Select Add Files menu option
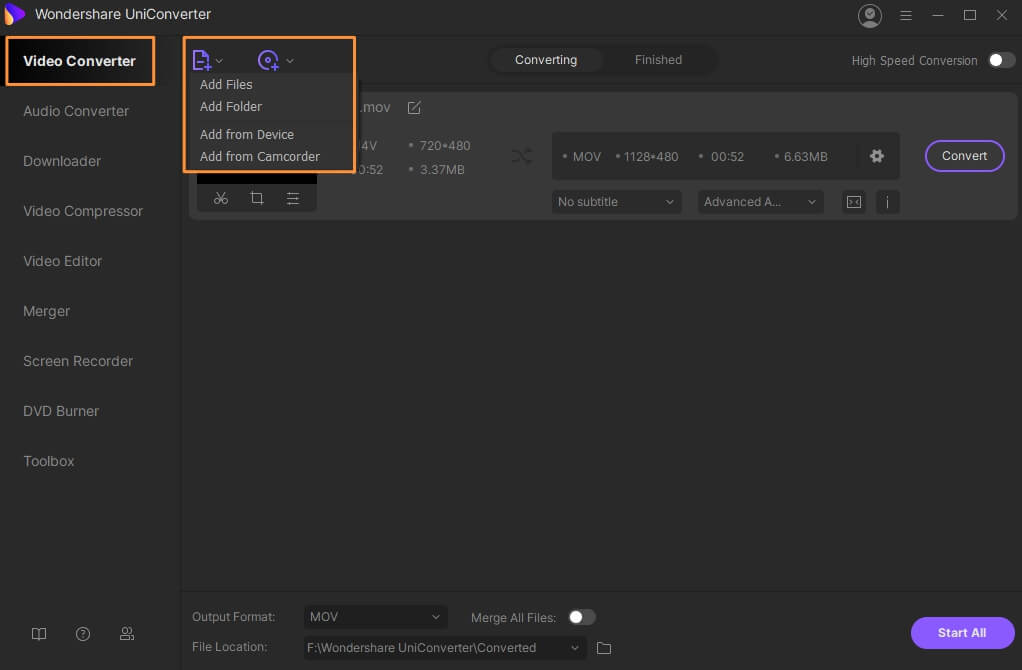1022x670 pixels. coord(226,84)
